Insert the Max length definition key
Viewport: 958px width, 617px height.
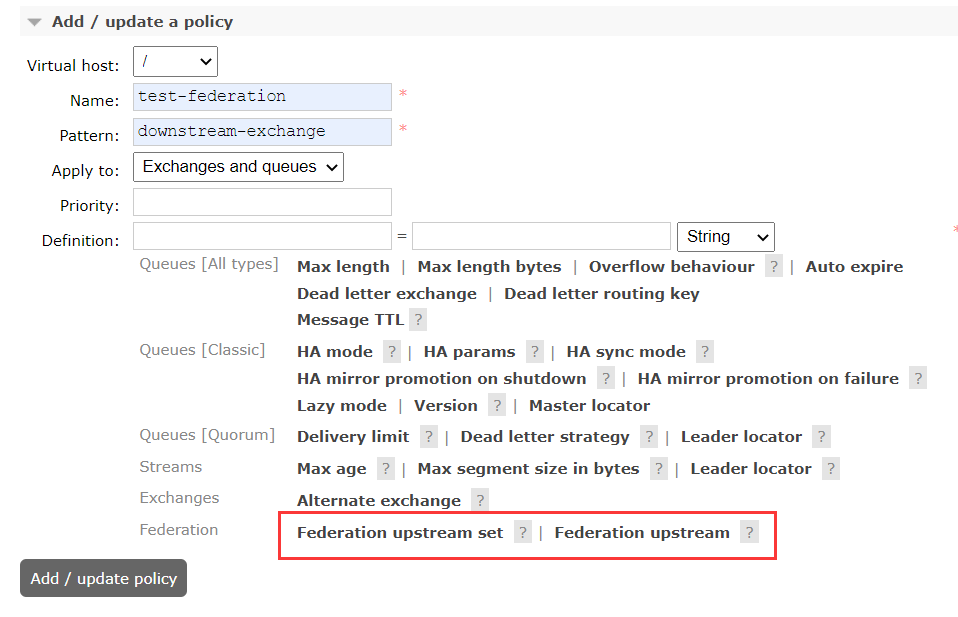(x=343, y=267)
